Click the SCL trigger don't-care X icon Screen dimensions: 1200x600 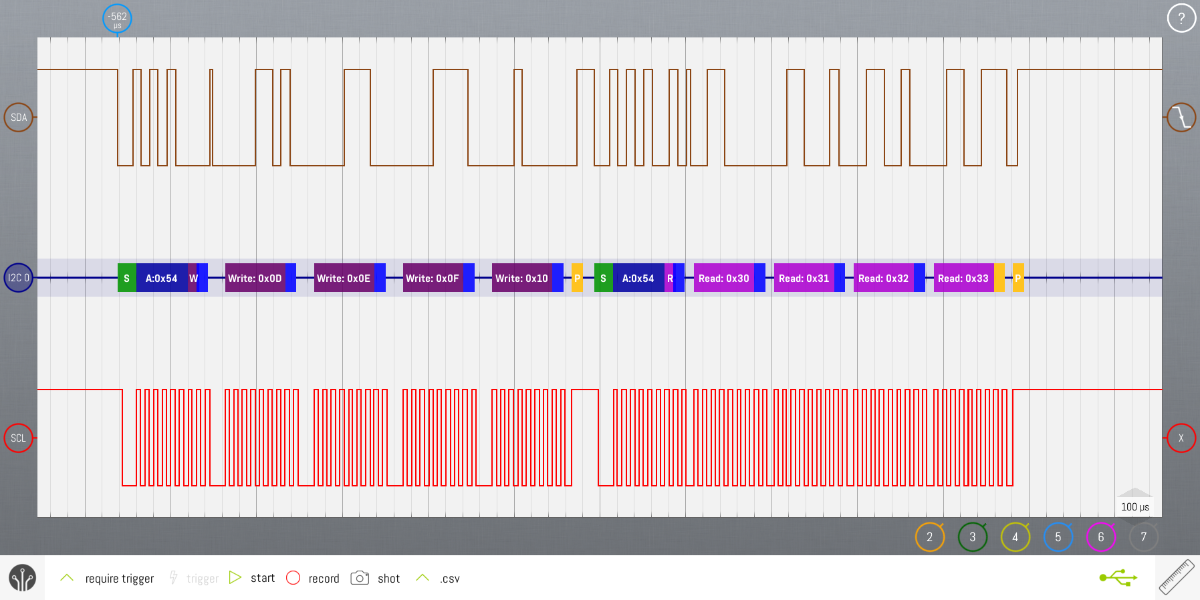(1181, 438)
